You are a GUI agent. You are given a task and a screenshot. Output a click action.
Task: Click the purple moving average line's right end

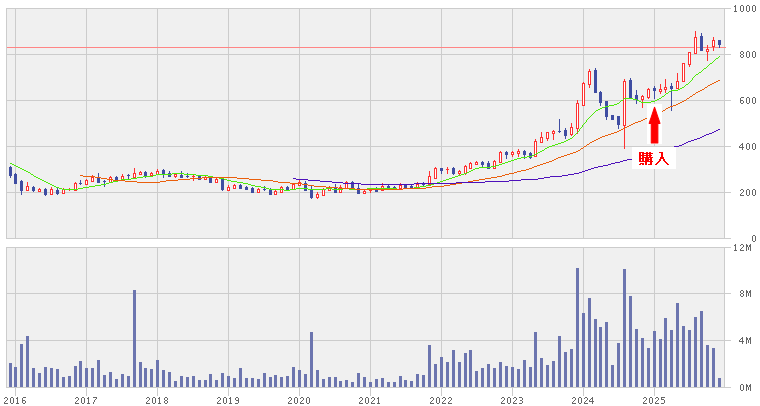717,130
